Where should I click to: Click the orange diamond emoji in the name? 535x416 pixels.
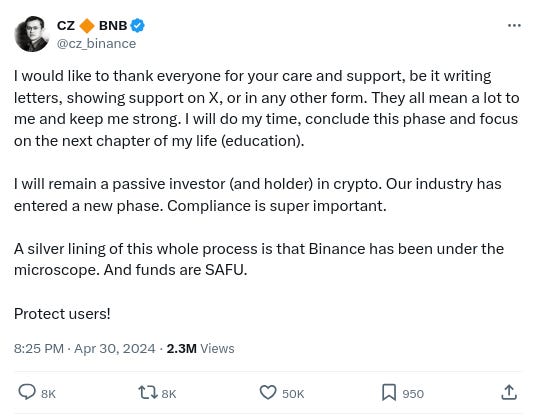pos(87,26)
